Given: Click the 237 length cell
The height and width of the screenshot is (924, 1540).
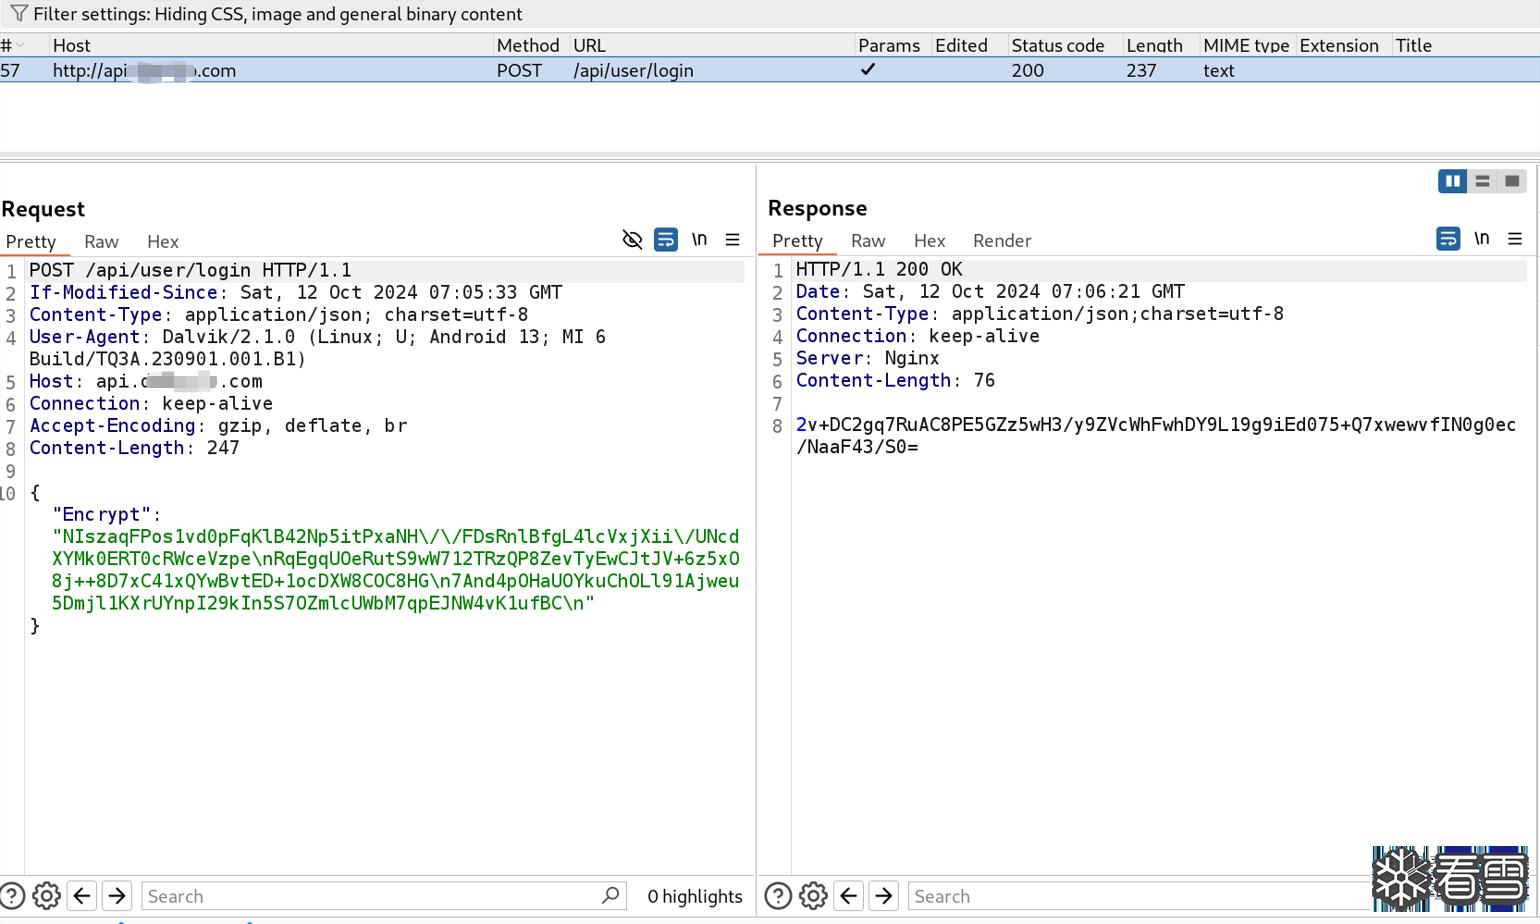Looking at the screenshot, I should pyautogui.click(x=1141, y=70).
